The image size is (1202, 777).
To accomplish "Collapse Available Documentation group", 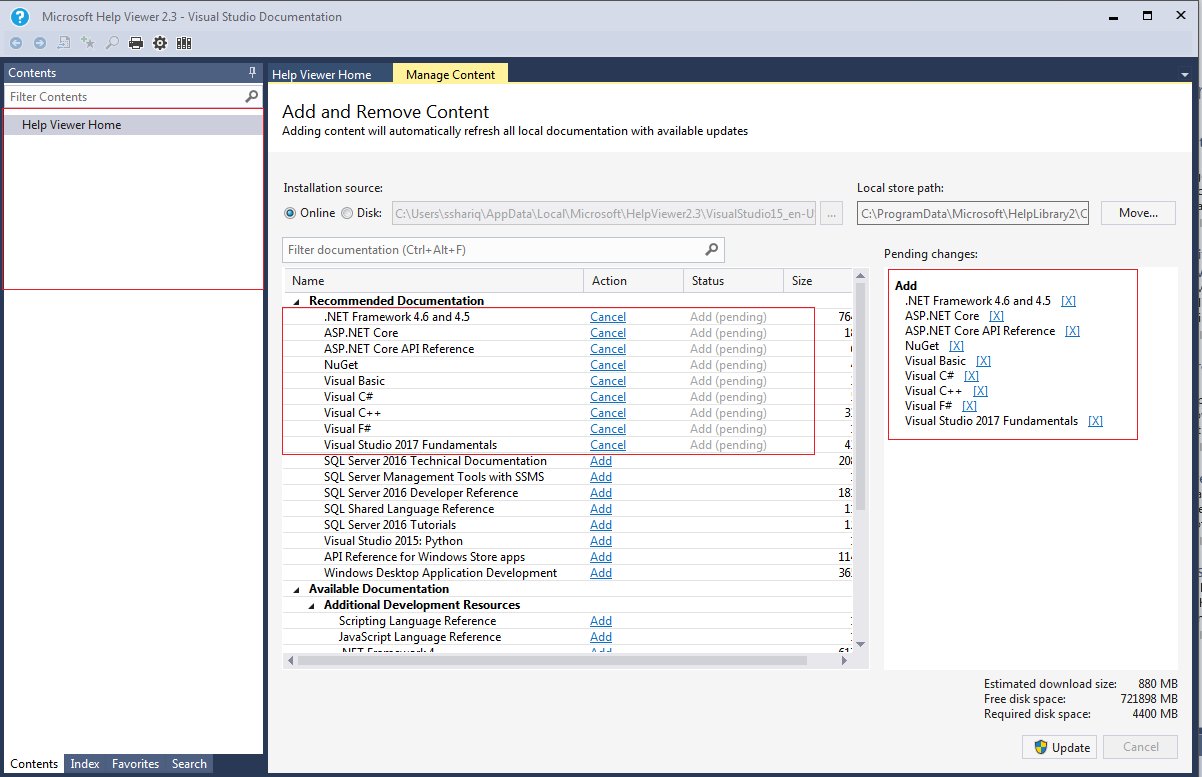I will 296,589.
